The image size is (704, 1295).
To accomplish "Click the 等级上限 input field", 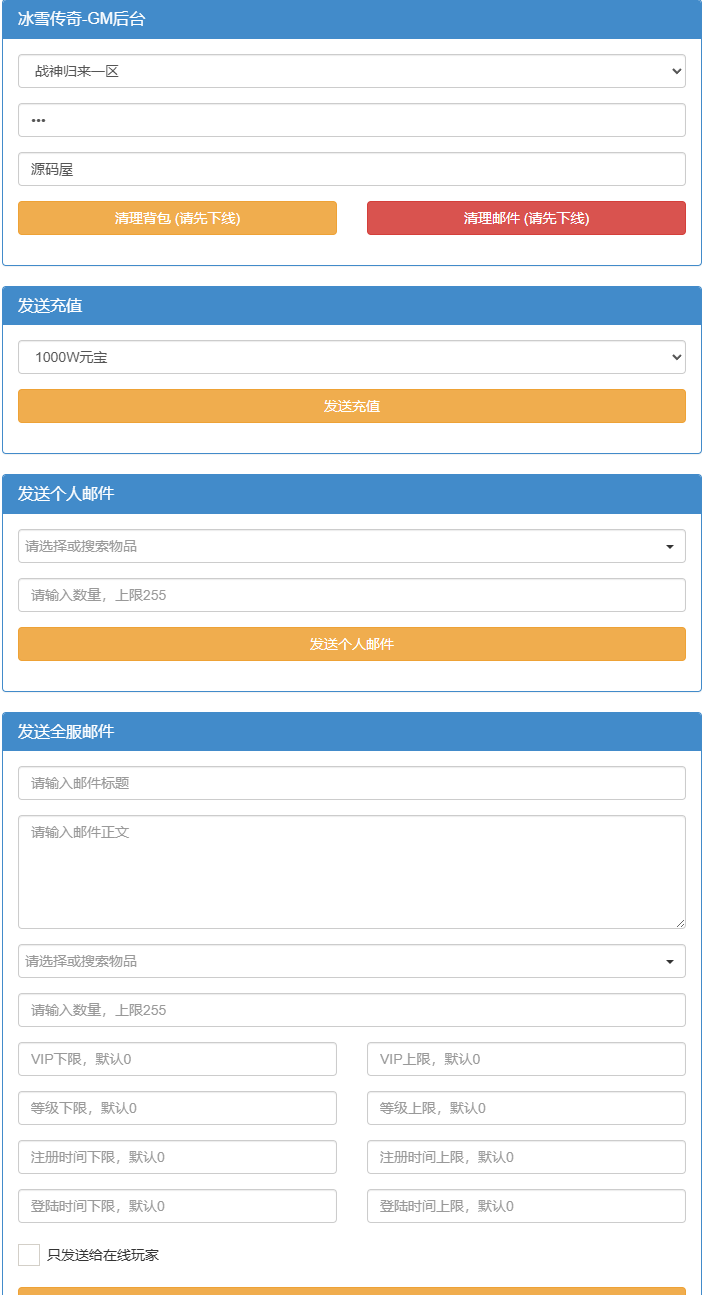I will pos(526,1108).
